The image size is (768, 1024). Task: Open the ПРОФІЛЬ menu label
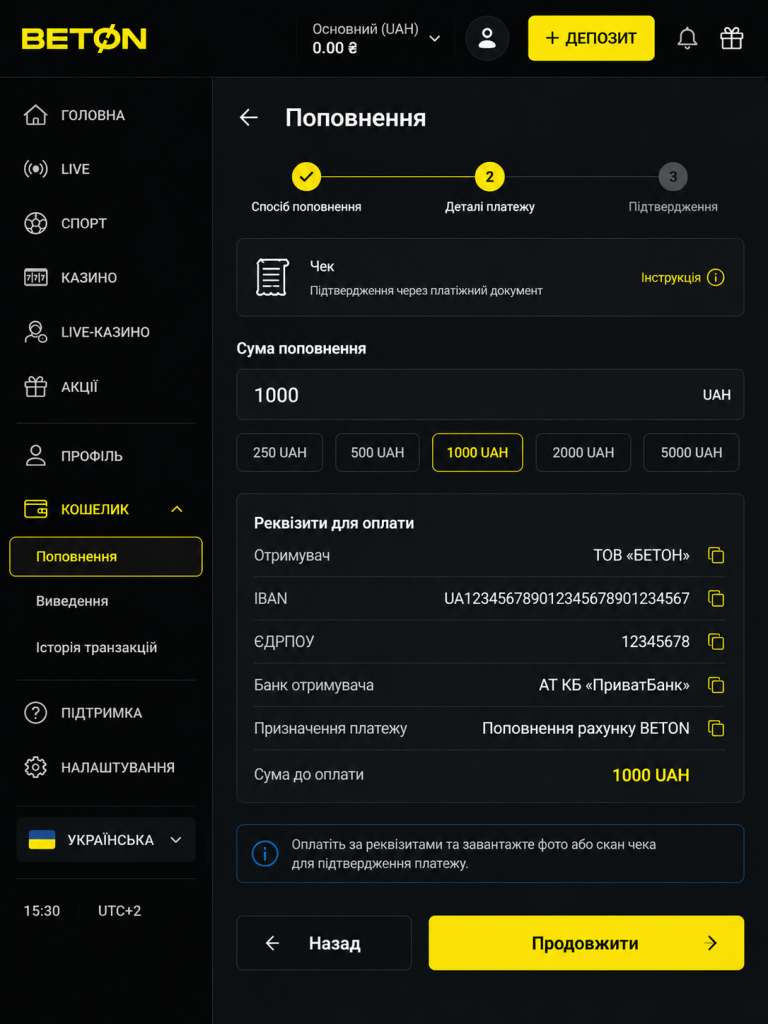[92, 455]
